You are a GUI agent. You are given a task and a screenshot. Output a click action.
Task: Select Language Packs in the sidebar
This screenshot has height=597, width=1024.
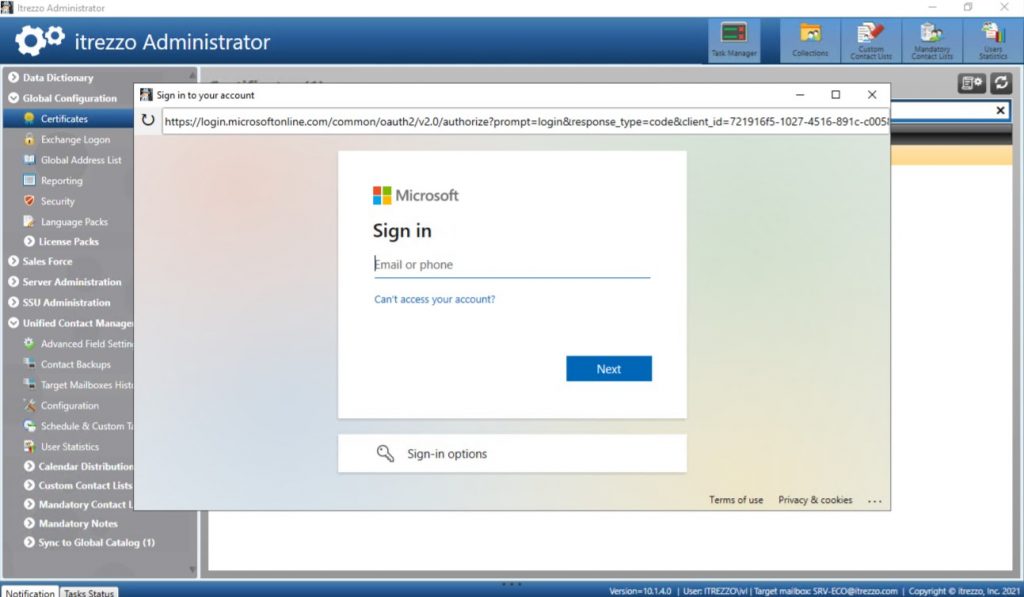(x=74, y=221)
